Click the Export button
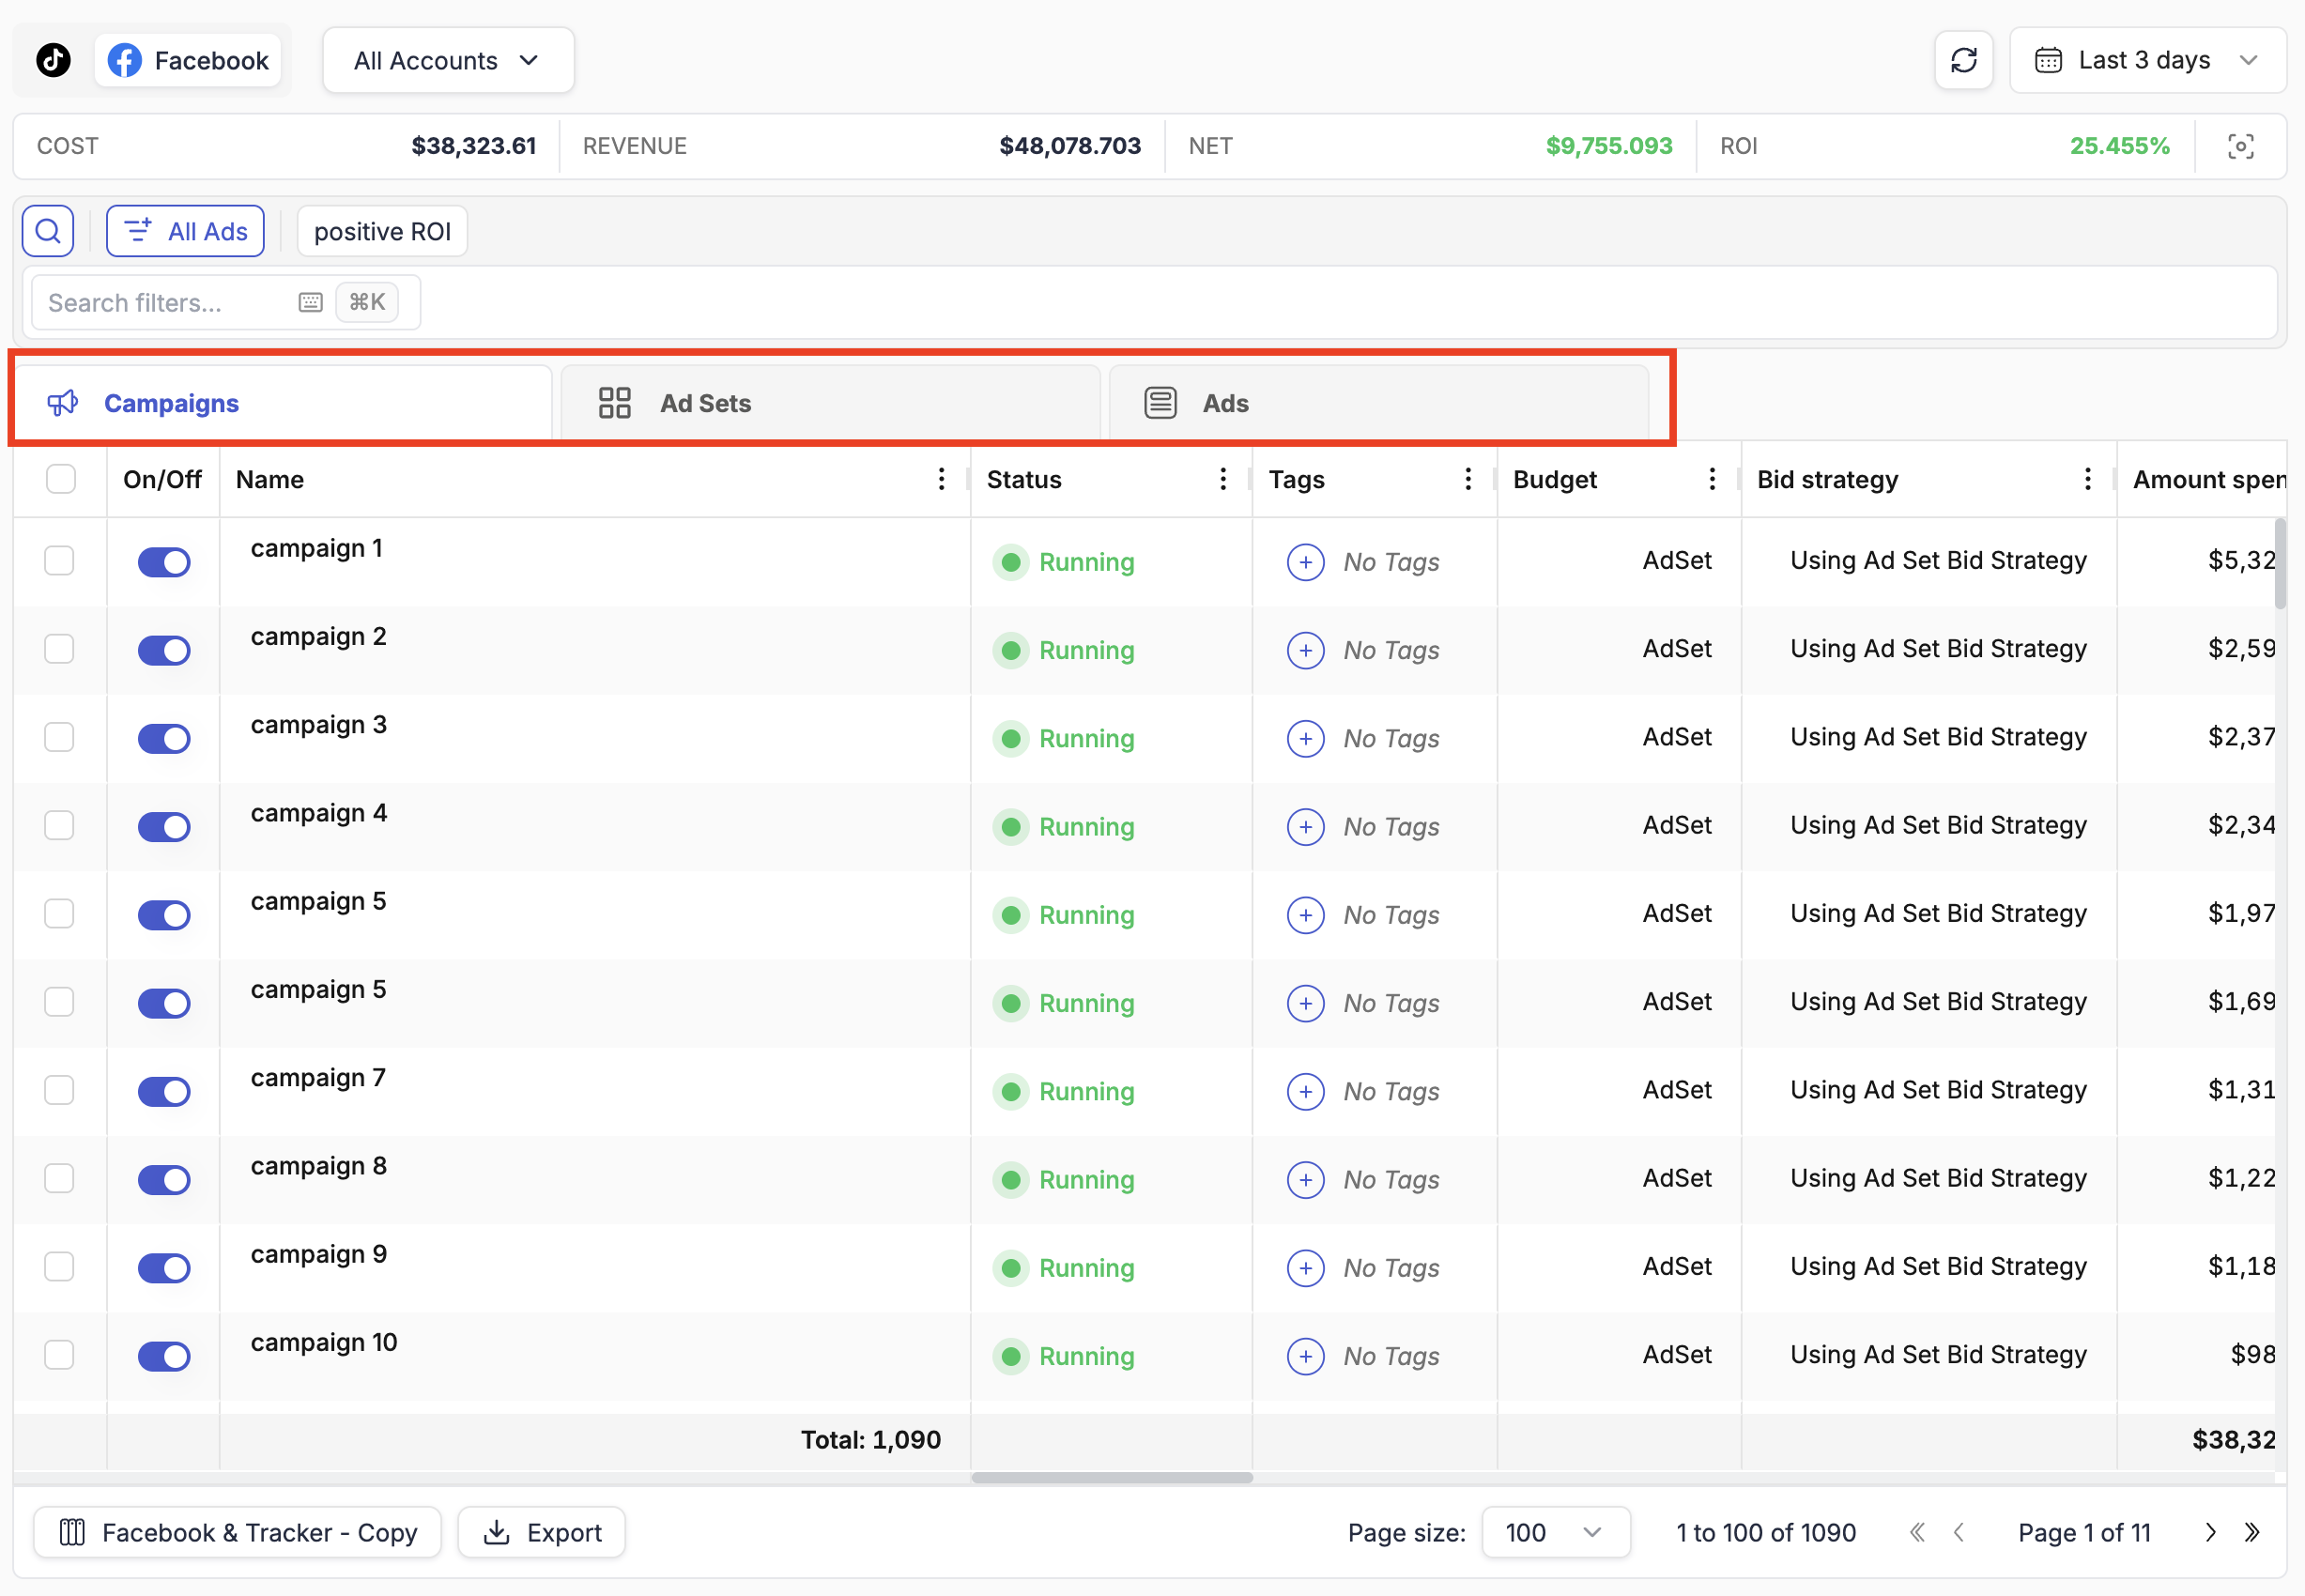The image size is (2305, 1596). click(x=542, y=1532)
